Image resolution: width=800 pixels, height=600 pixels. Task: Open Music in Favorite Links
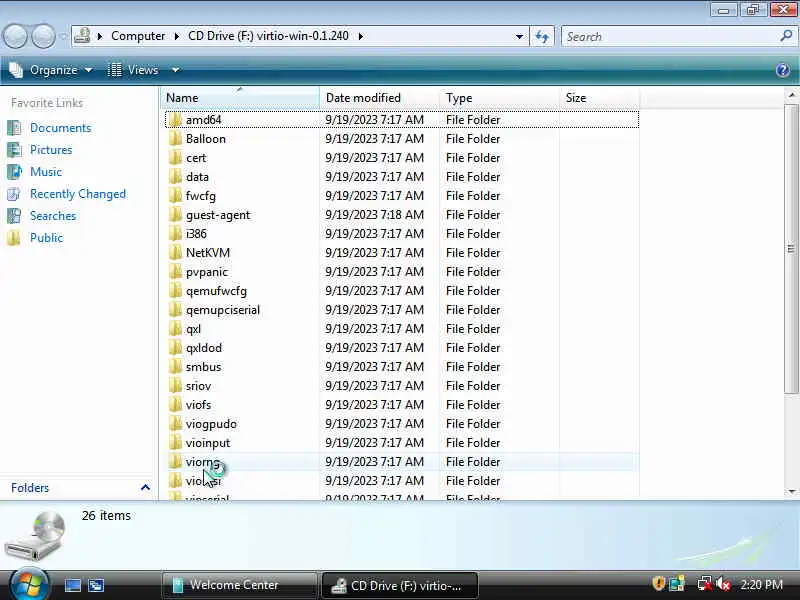46,172
